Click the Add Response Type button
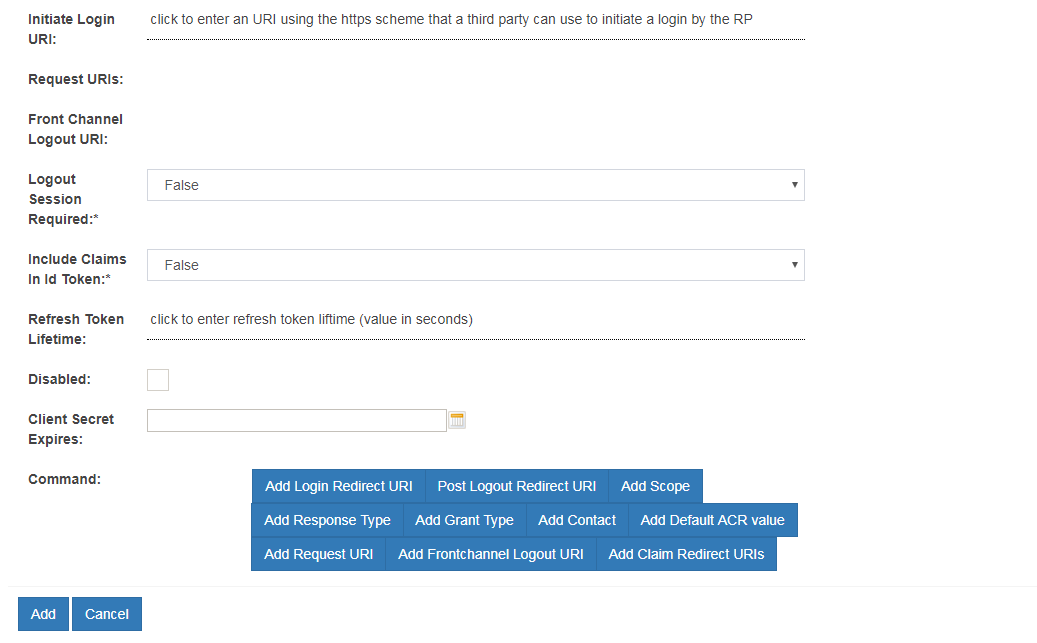1037x643 pixels. pyautogui.click(x=327, y=521)
